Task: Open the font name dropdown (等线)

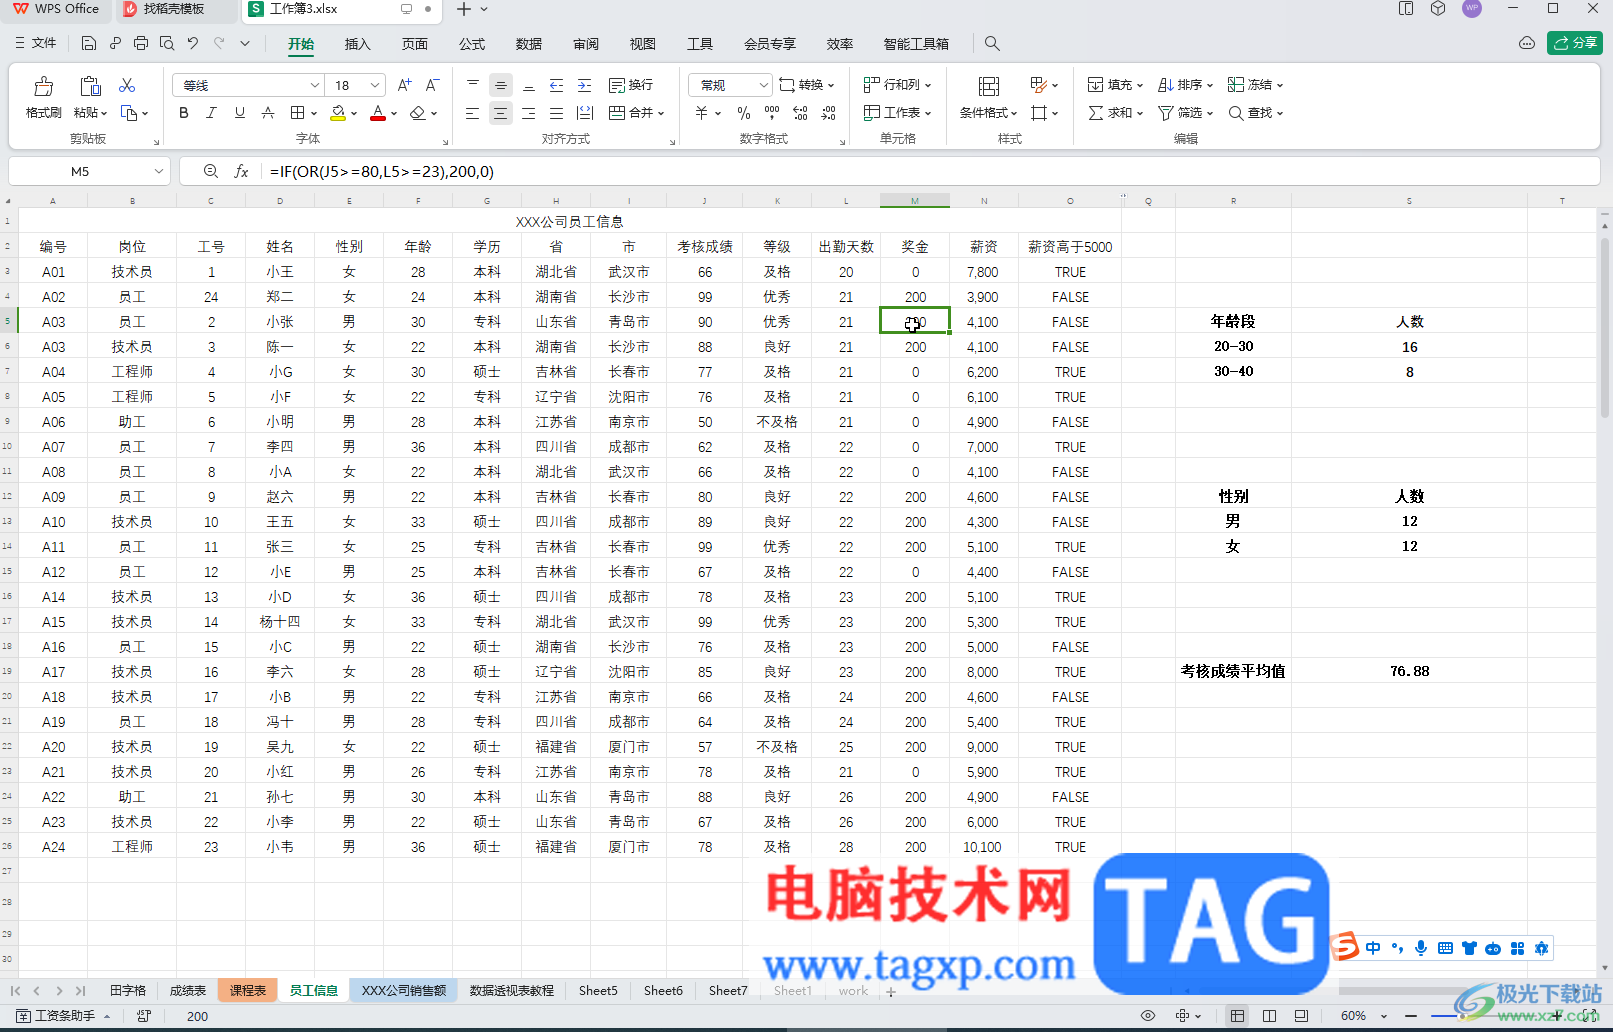Action: (x=314, y=85)
